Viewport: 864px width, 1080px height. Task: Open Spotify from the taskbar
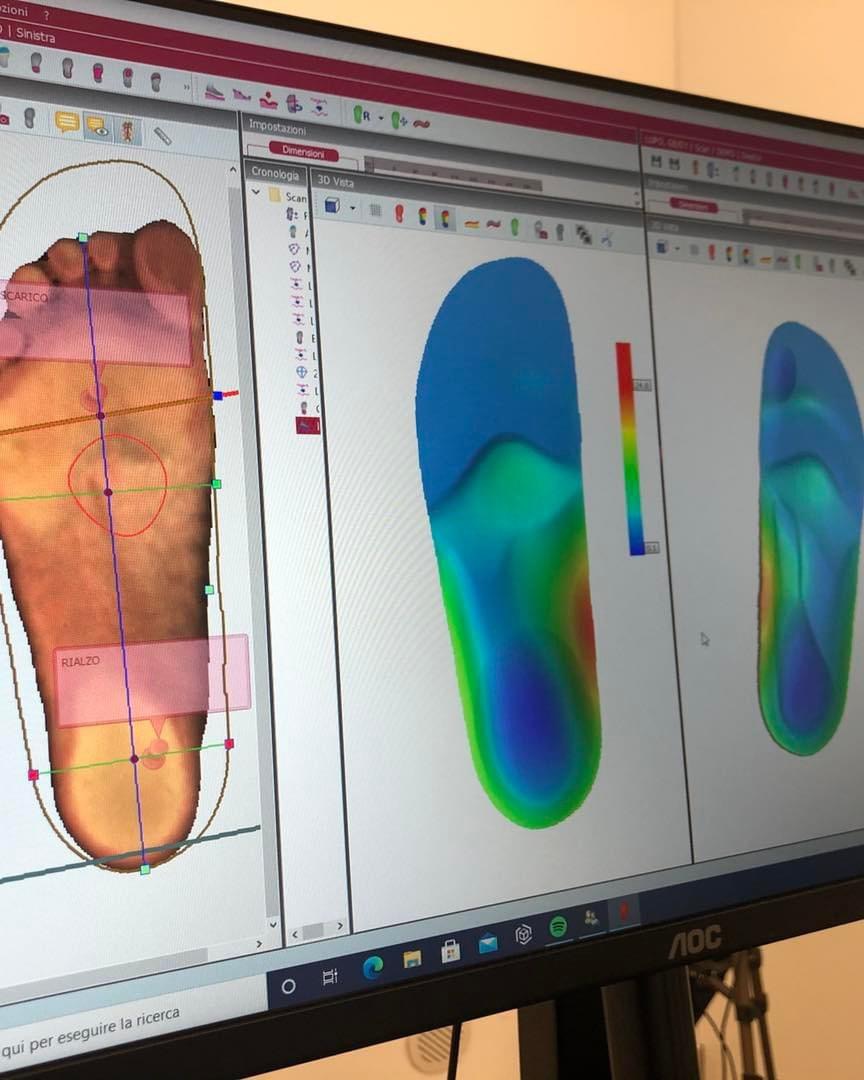pyautogui.click(x=558, y=926)
